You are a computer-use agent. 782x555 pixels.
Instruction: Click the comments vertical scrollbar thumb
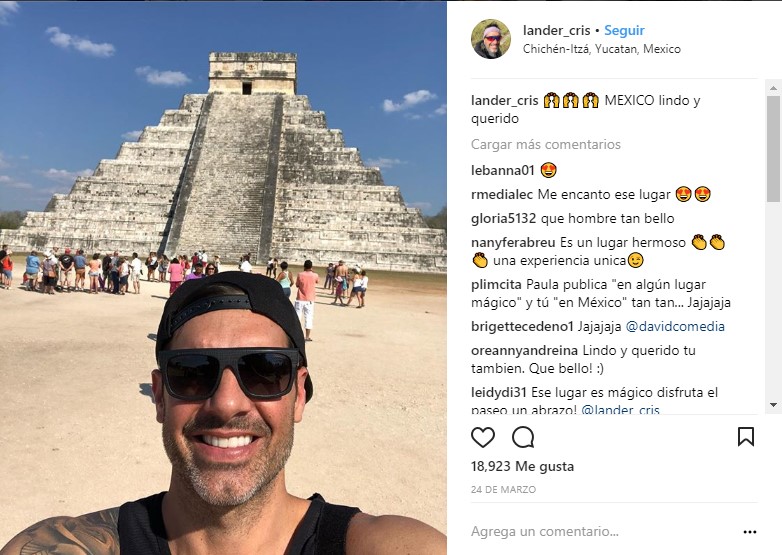click(773, 148)
